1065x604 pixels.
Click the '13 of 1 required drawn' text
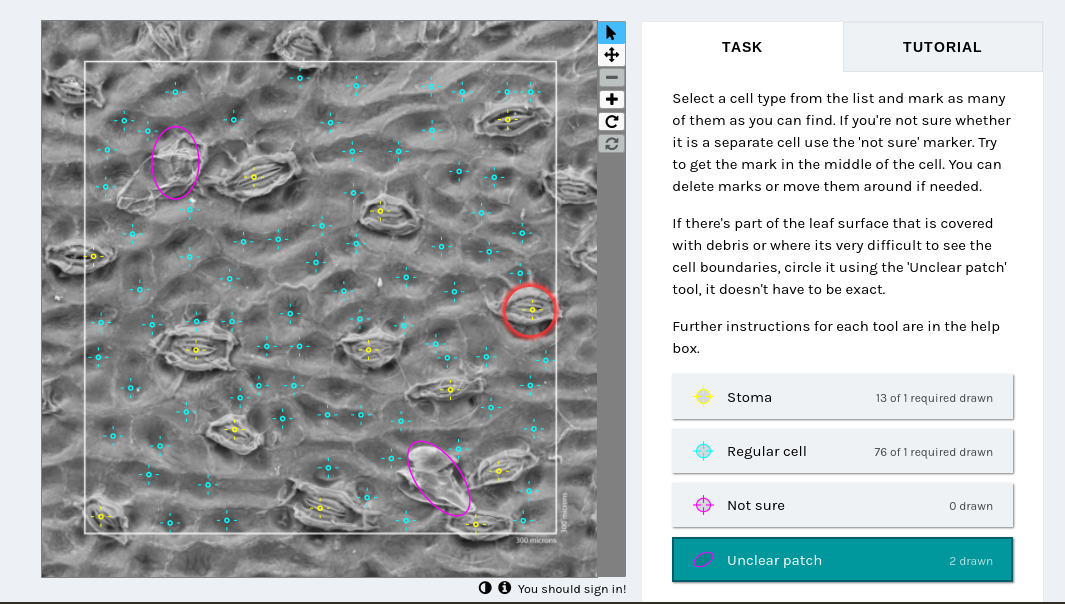(934, 398)
